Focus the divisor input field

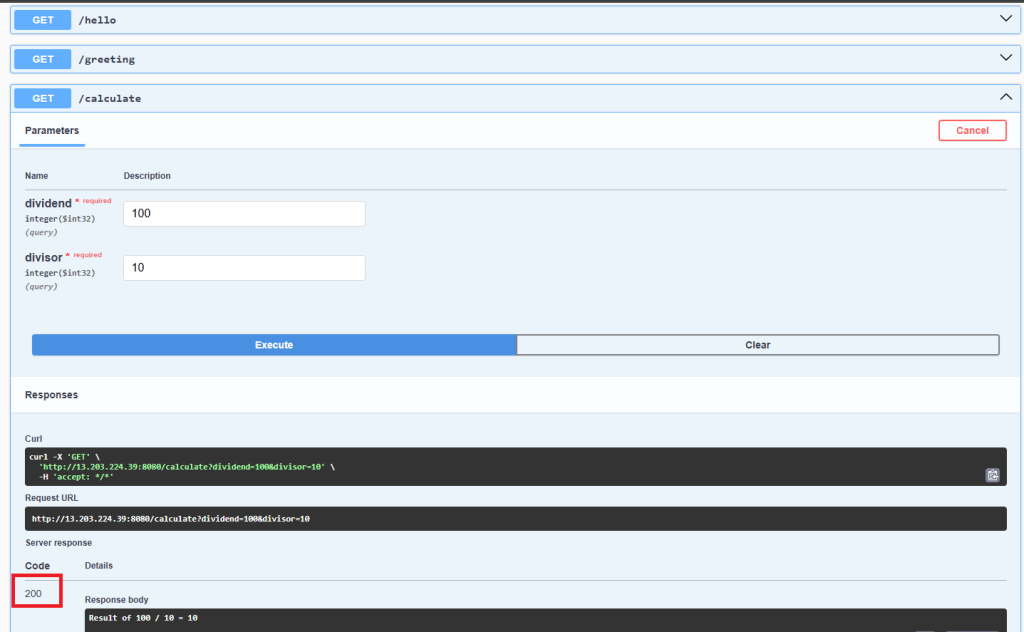point(244,268)
